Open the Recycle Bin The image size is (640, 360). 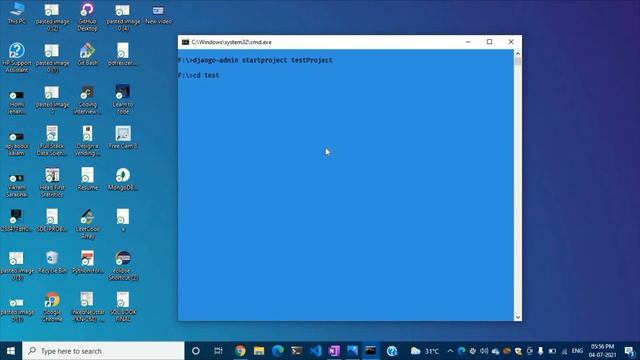coord(52,262)
